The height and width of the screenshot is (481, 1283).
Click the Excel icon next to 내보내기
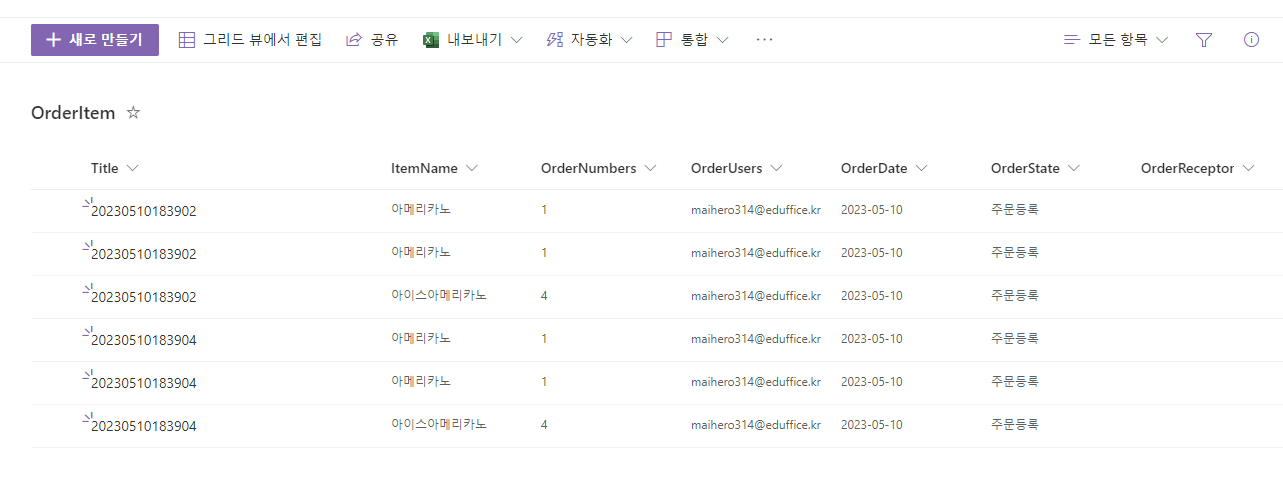pos(432,40)
